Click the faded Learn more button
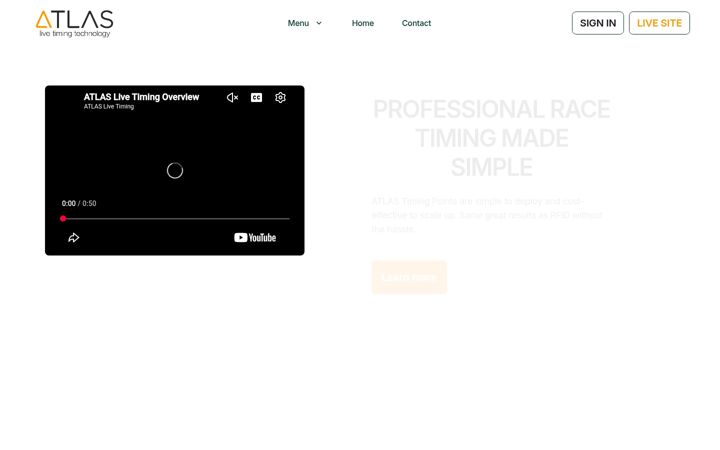The height and width of the screenshot is (450, 720). (x=409, y=277)
